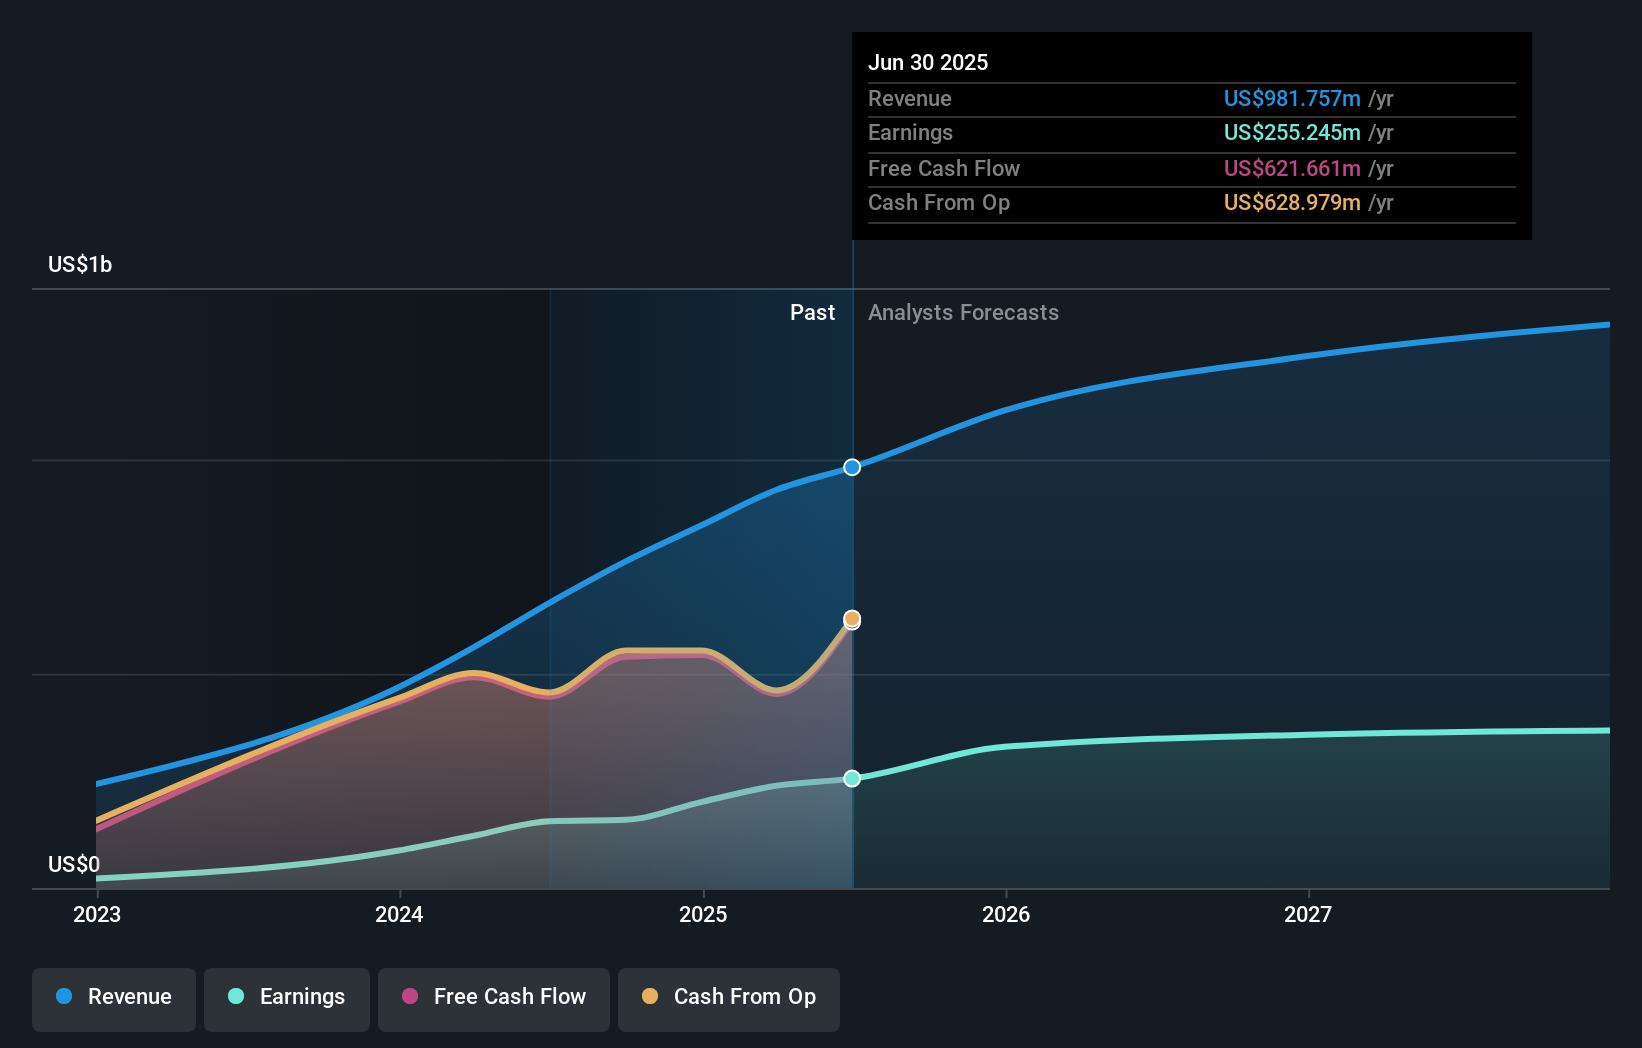Select the blue revenue data point marker
This screenshot has height=1048, width=1642.
pos(851,466)
